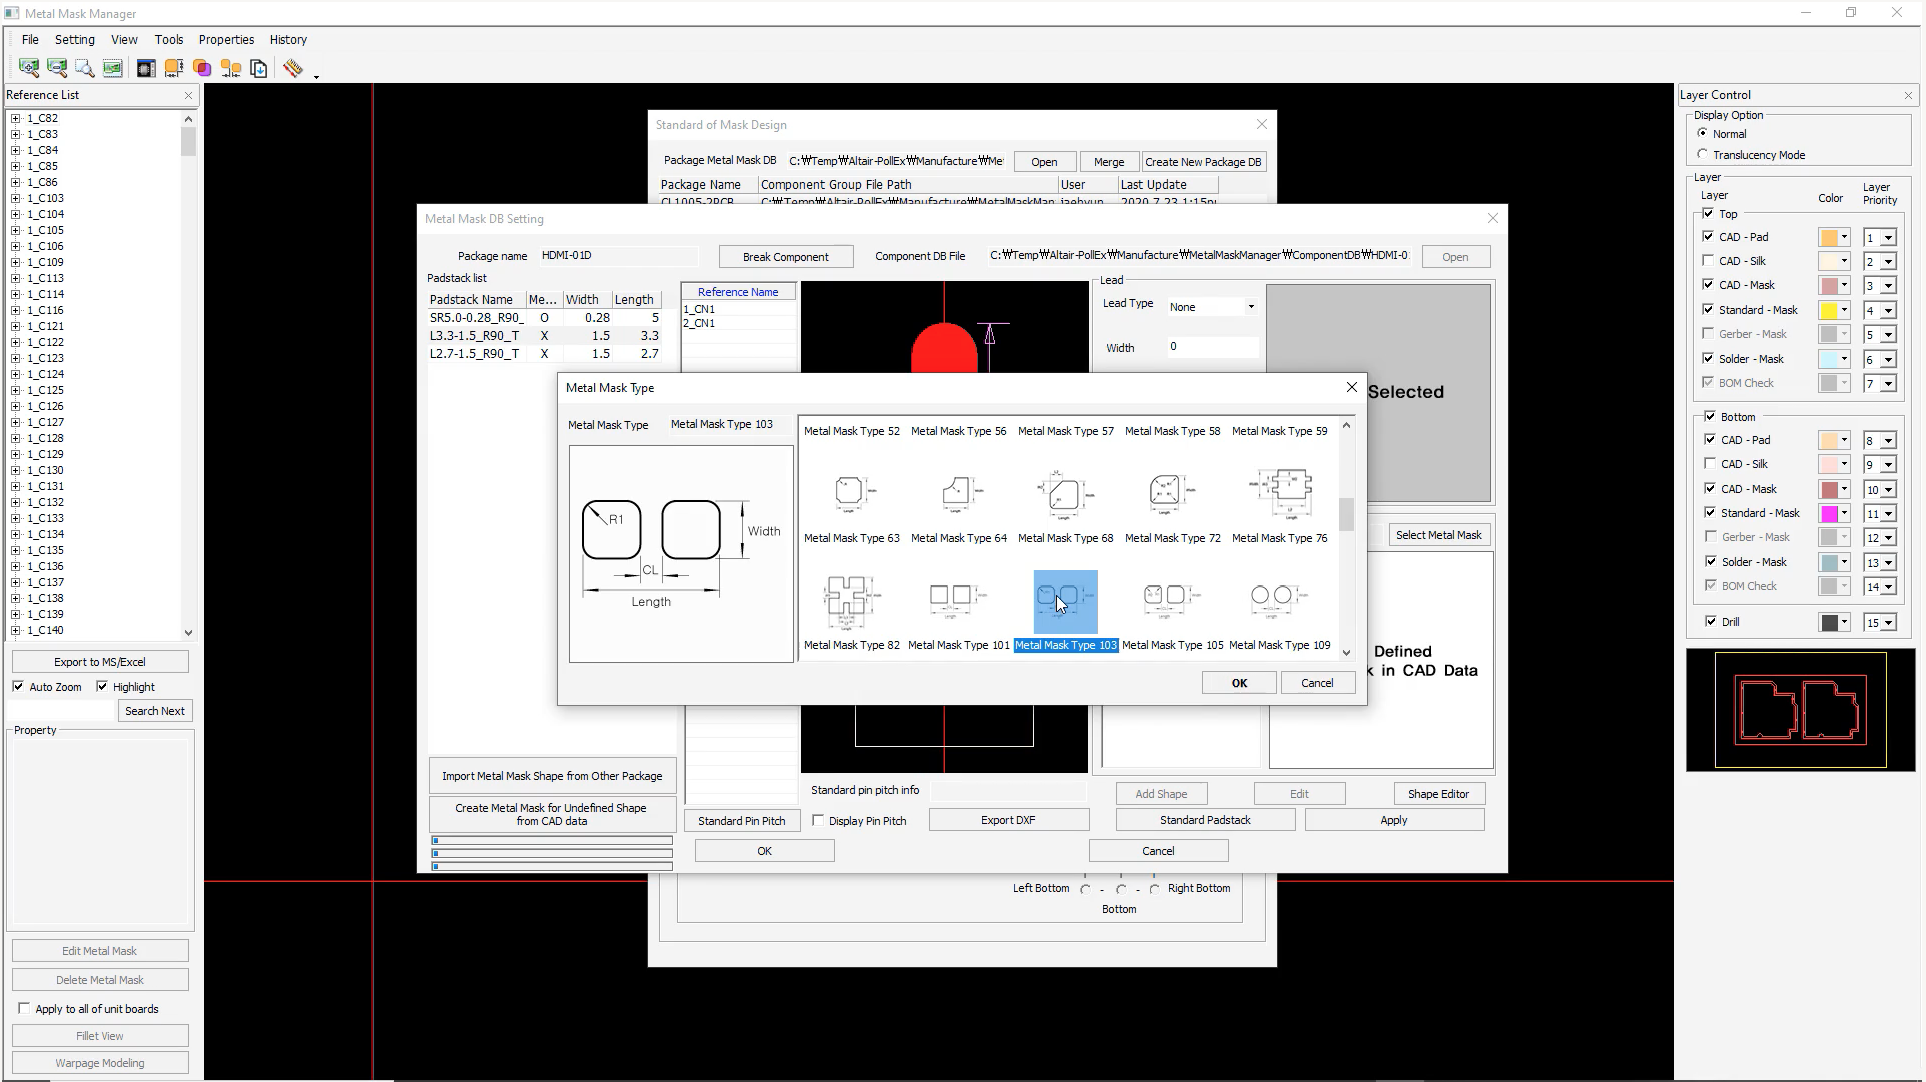Select Metal Mask Type 82 thumbnail
Screen dimensions: 1926x1082
click(x=851, y=598)
